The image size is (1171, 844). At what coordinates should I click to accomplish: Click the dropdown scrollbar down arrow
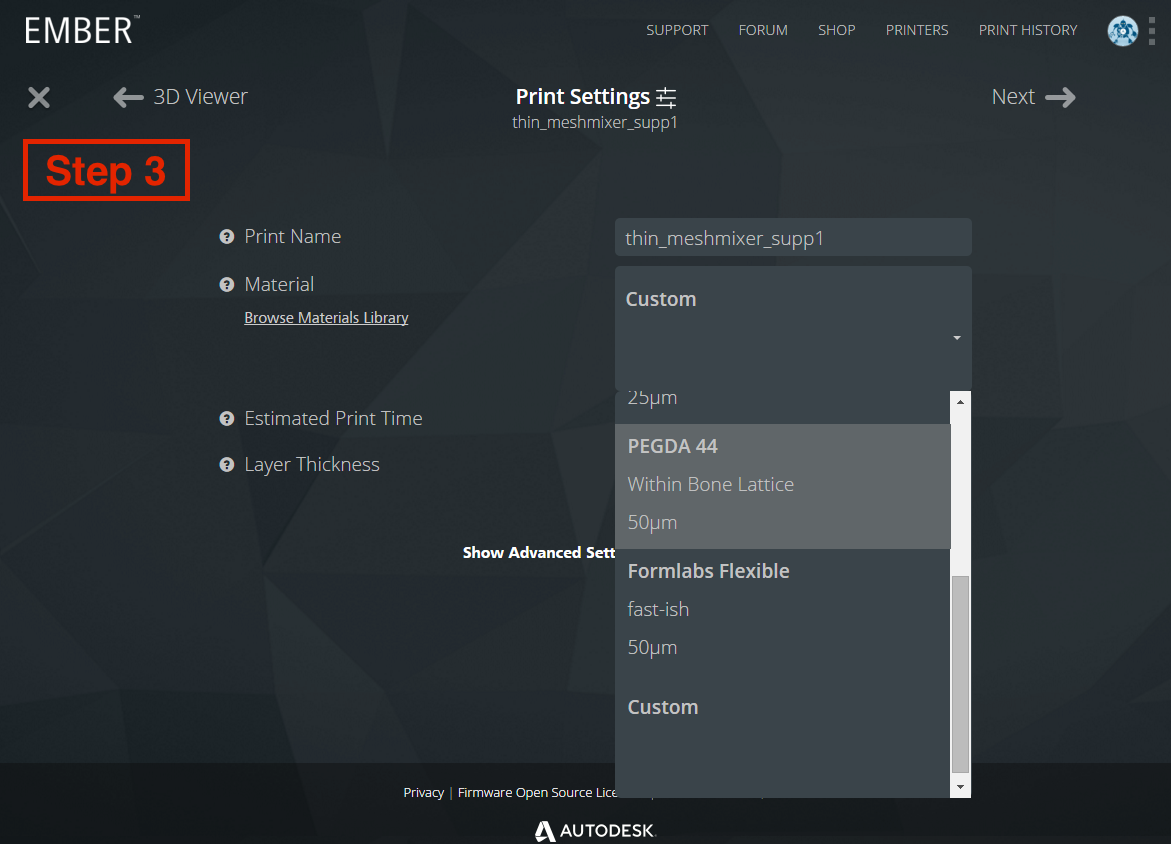pyautogui.click(x=960, y=787)
